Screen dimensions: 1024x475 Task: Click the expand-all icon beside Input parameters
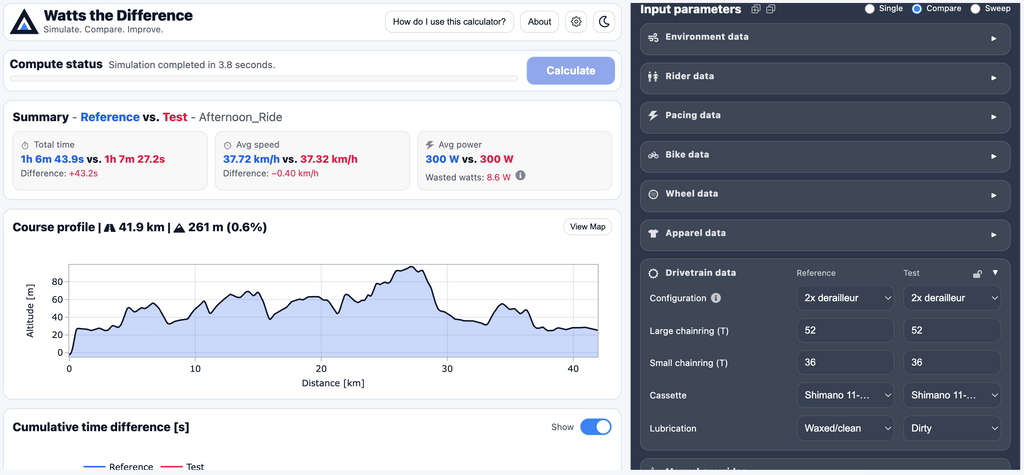[756, 9]
